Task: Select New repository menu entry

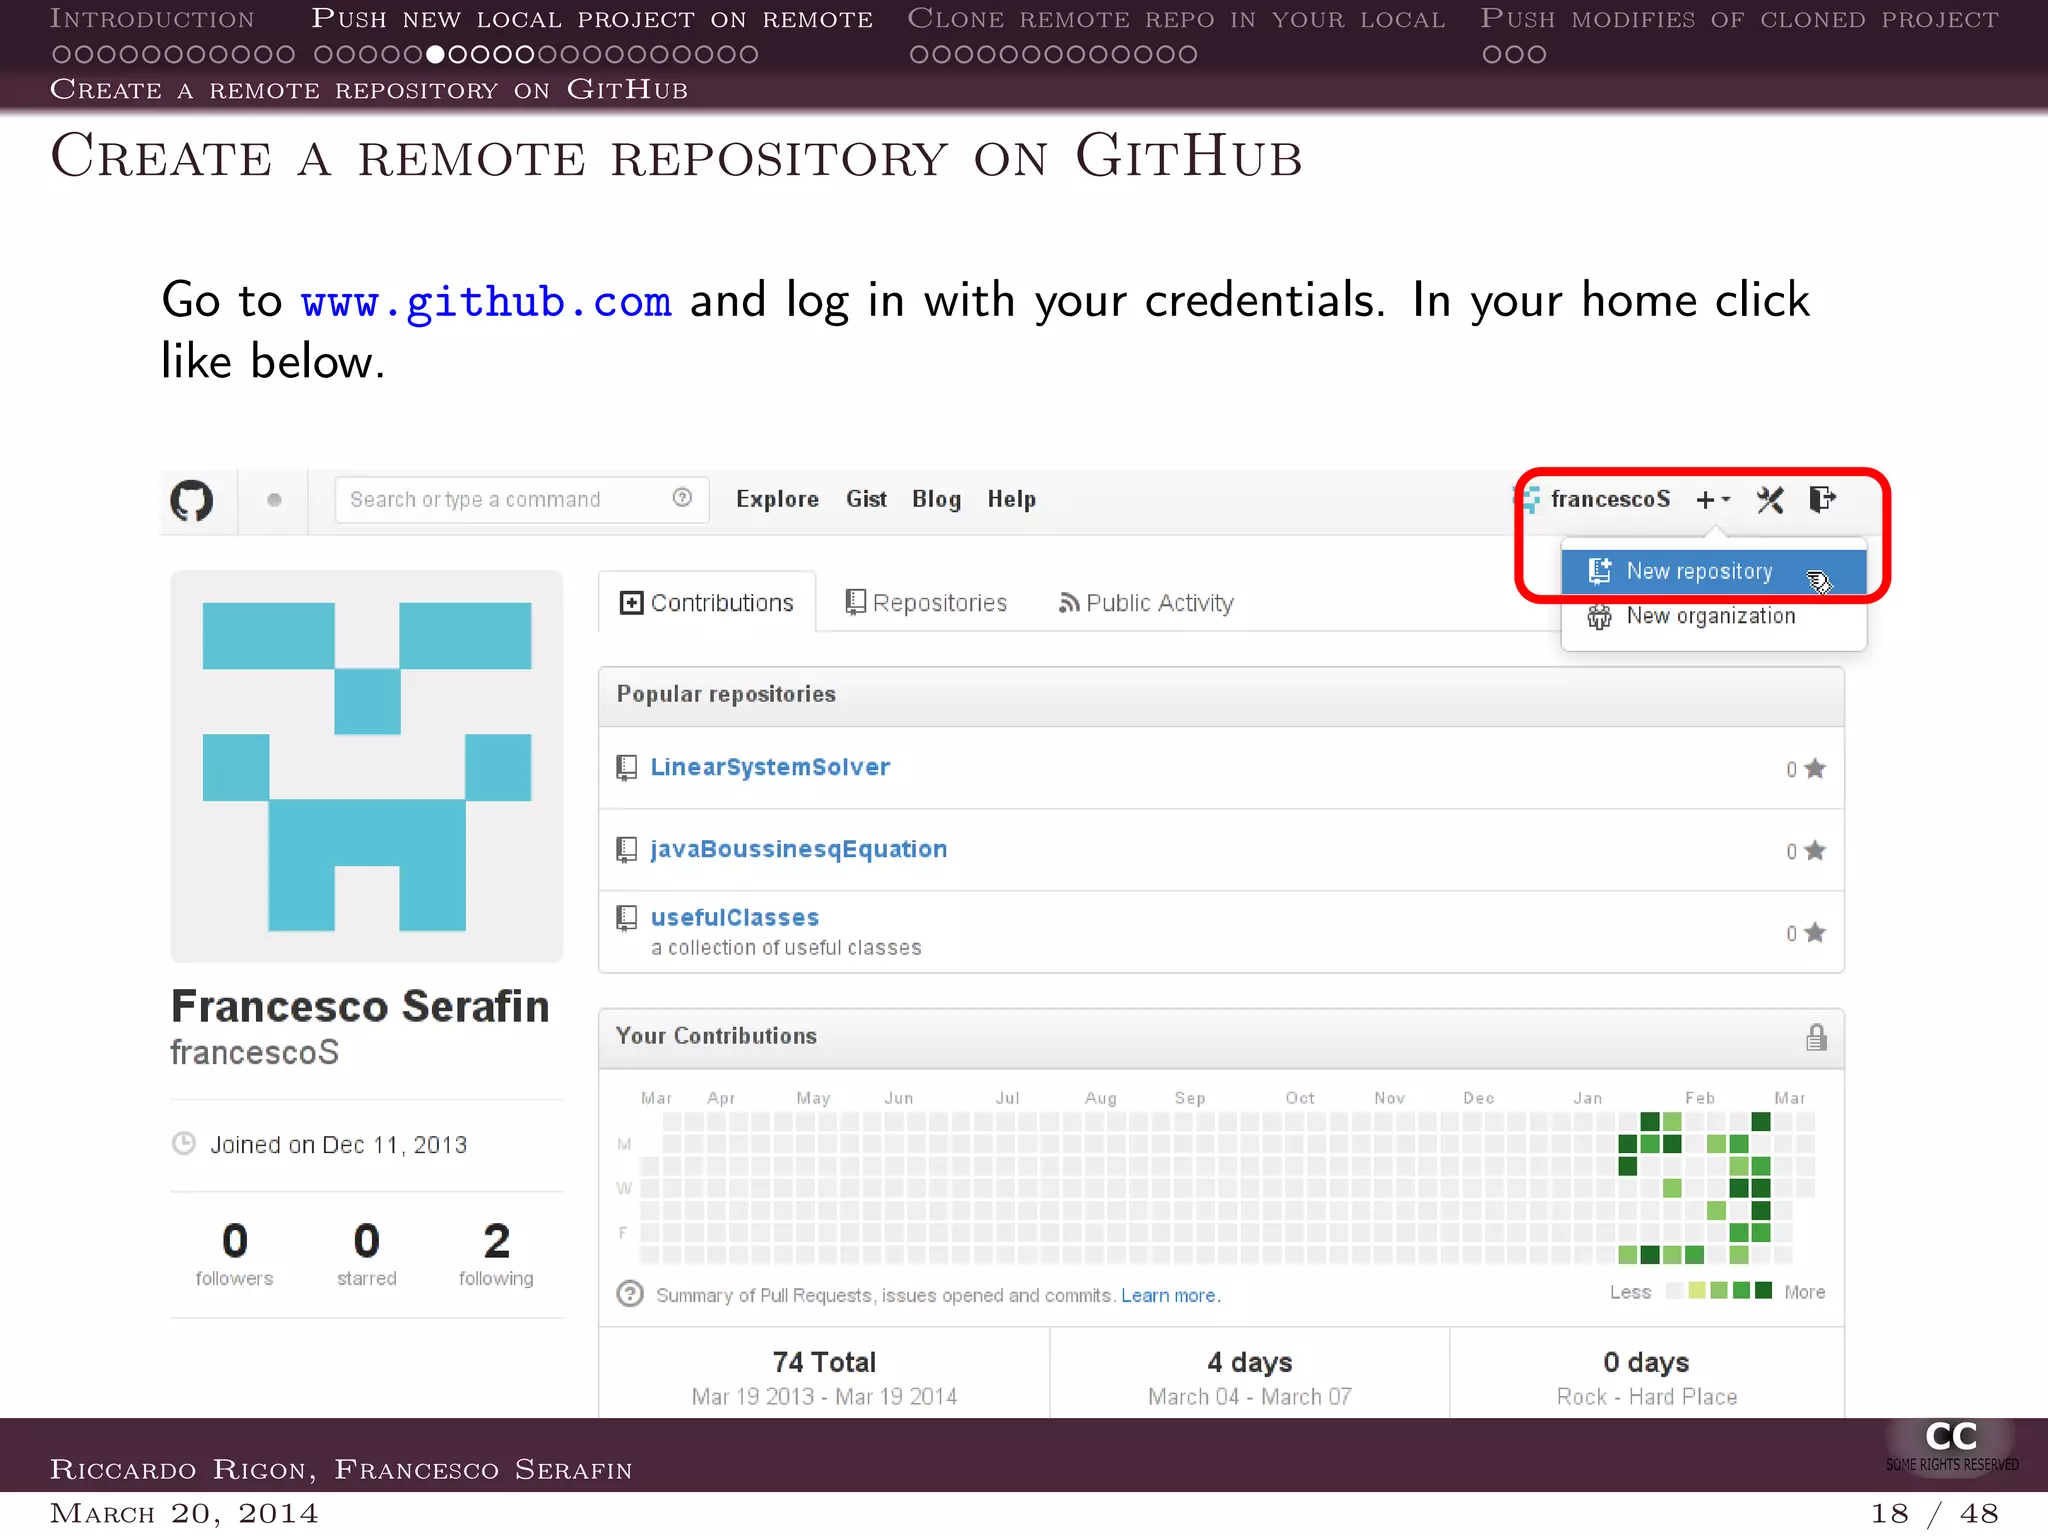Action: click(1713, 571)
